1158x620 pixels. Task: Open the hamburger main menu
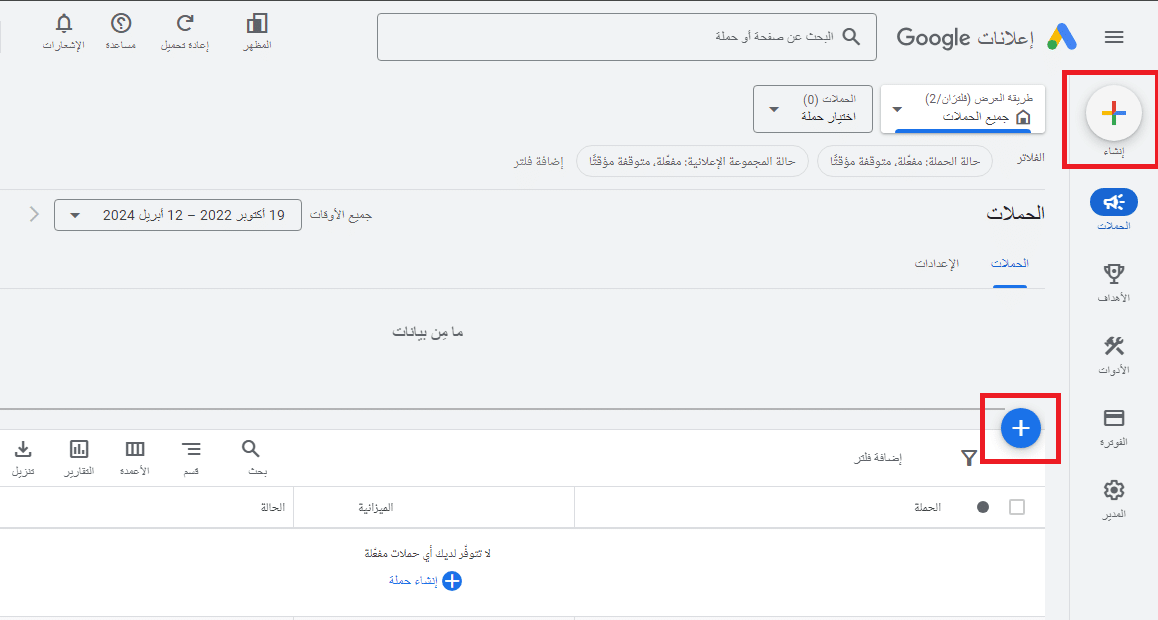(x=1114, y=37)
